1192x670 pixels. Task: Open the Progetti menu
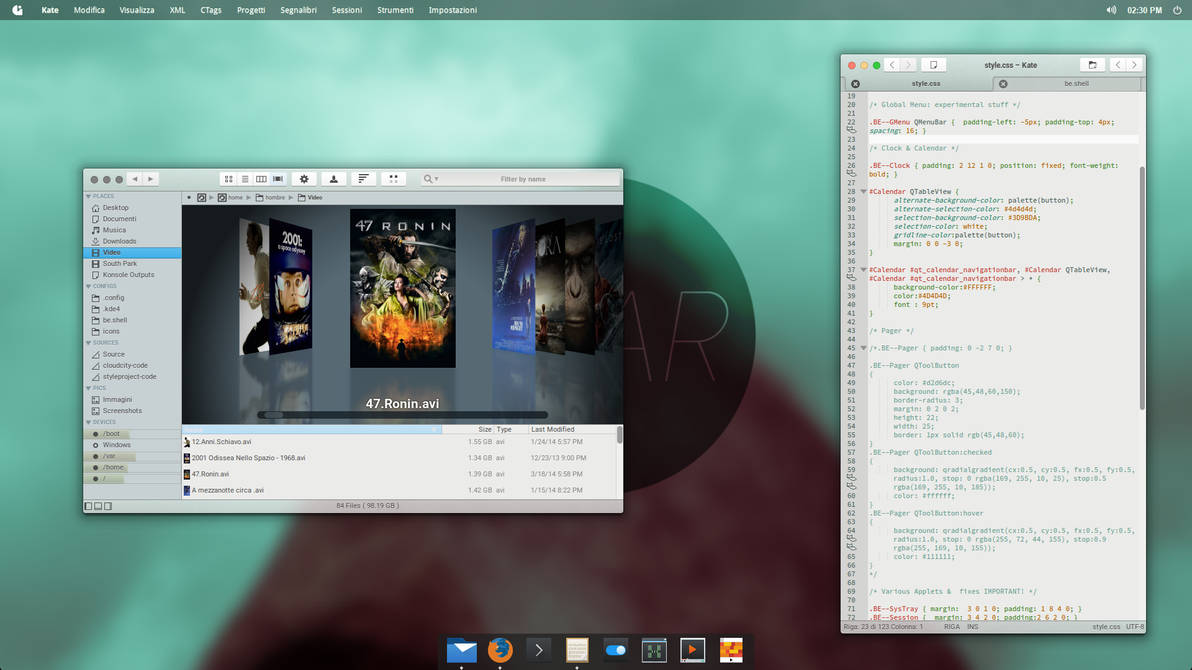coord(251,10)
